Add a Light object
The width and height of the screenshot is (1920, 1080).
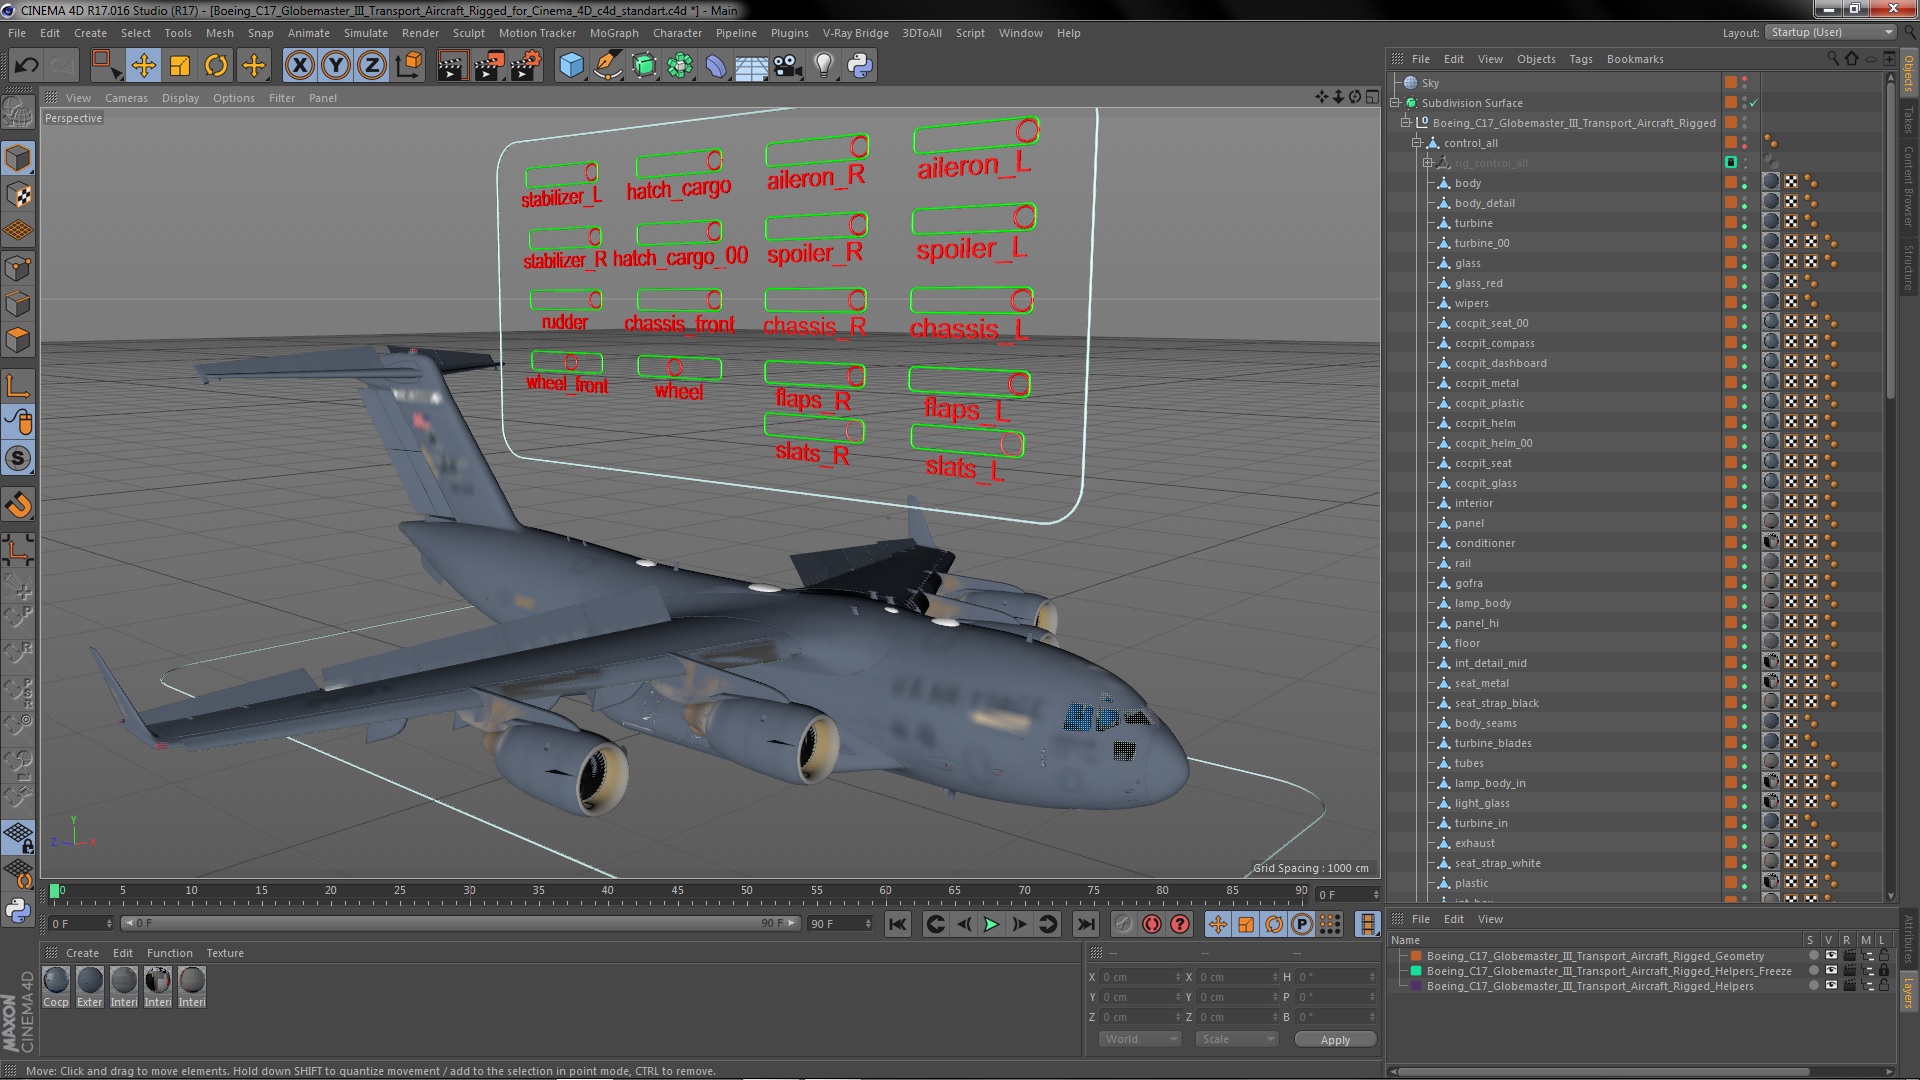point(824,66)
